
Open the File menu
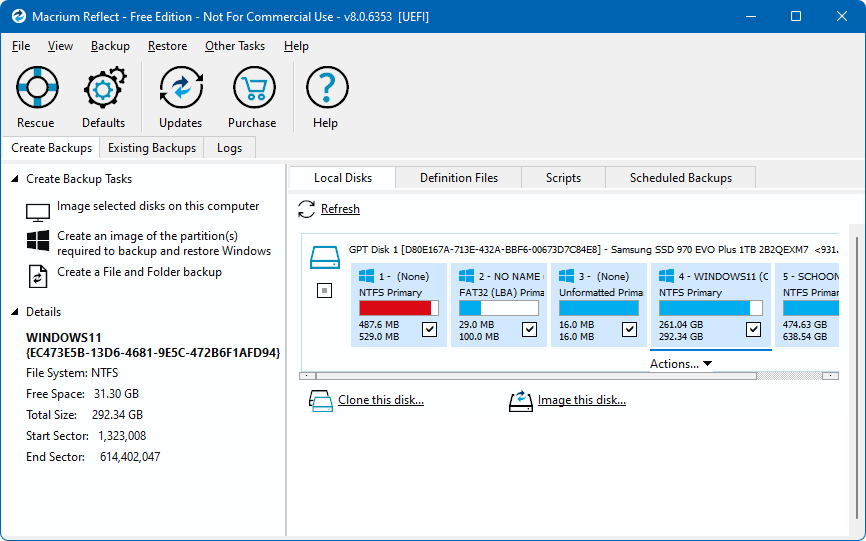pyautogui.click(x=21, y=46)
